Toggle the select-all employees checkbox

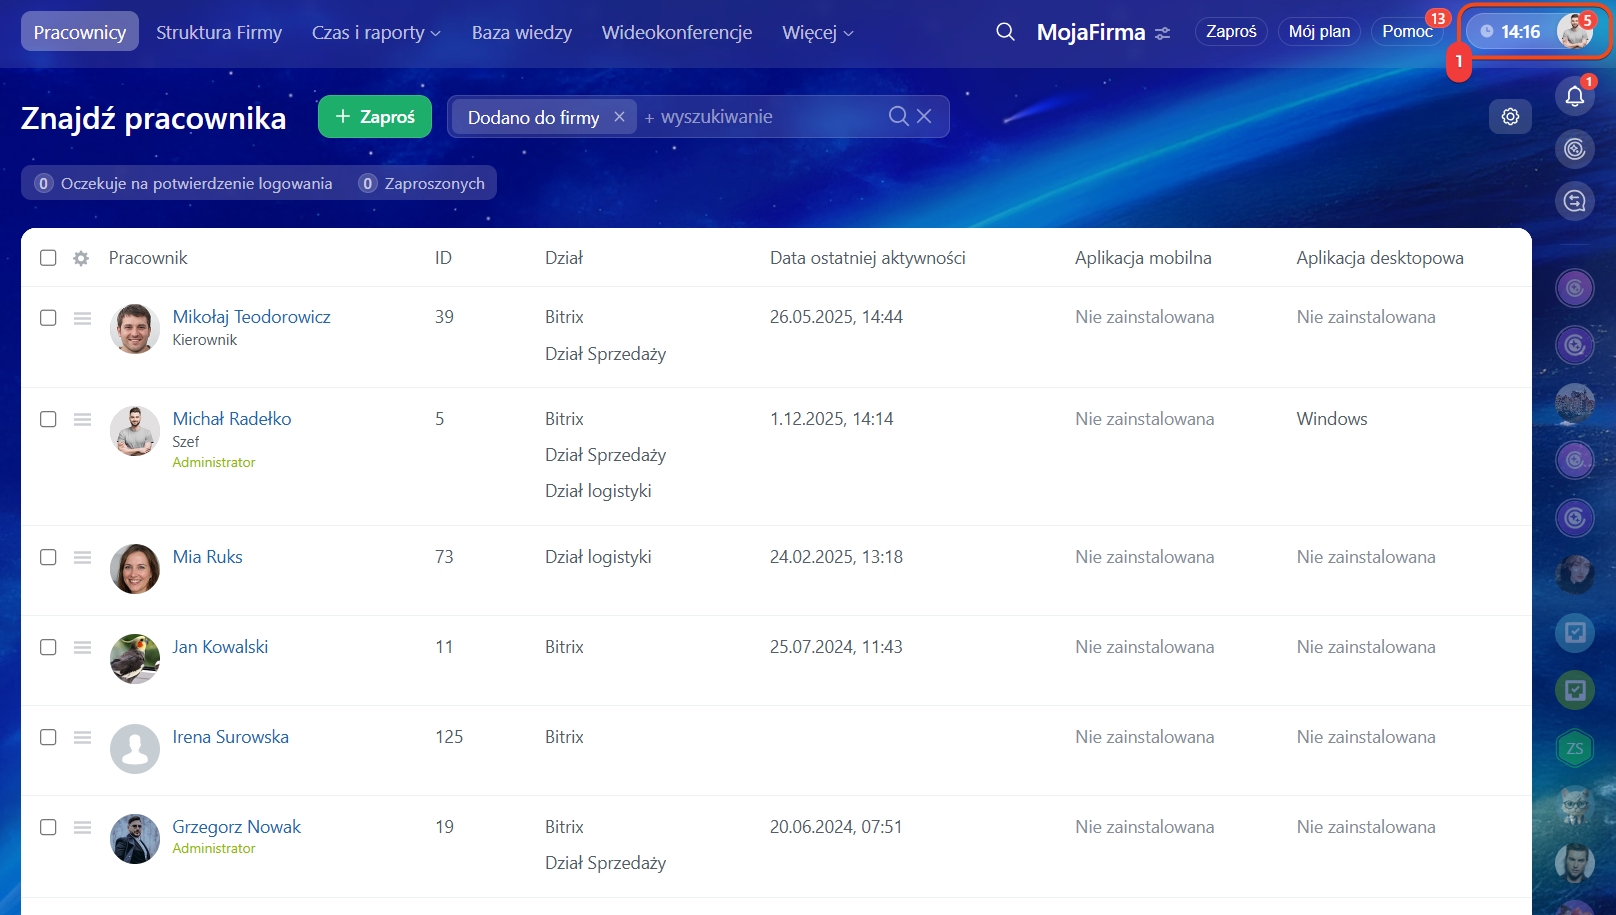(x=48, y=258)
